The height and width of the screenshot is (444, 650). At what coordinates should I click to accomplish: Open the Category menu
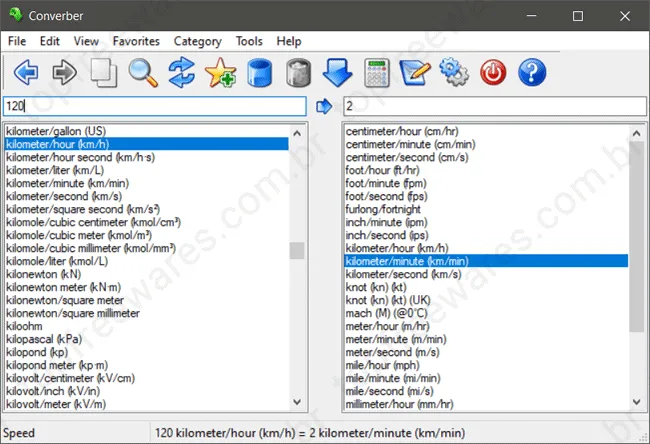point(198,41)
